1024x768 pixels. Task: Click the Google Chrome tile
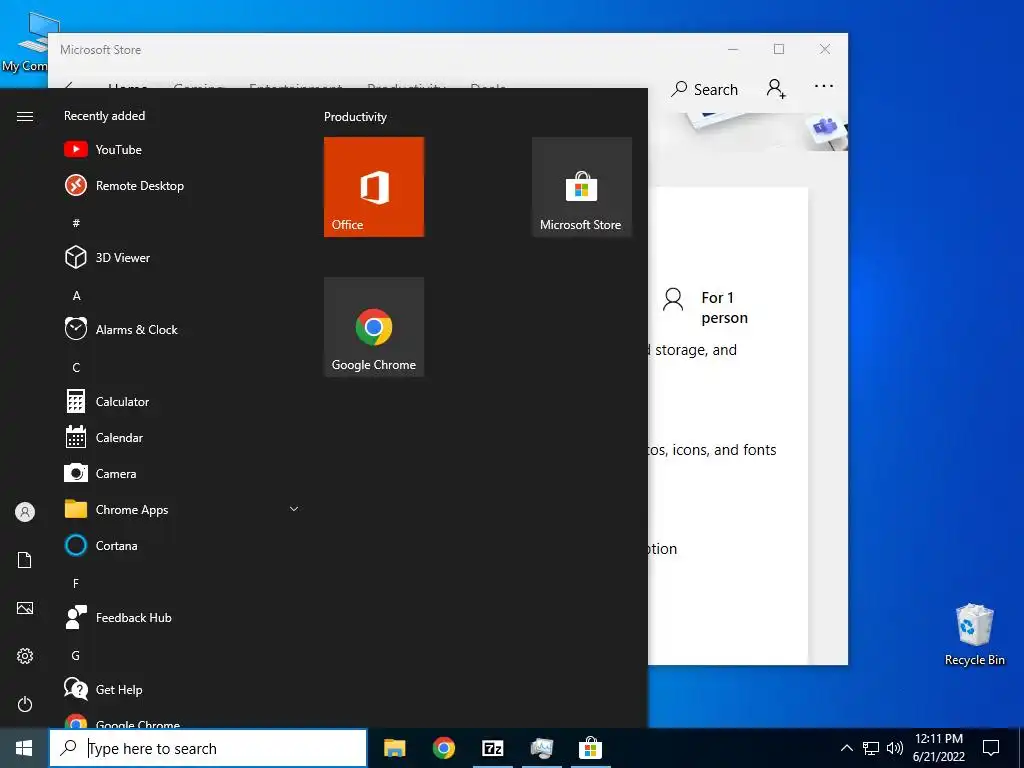click(374, 327)
